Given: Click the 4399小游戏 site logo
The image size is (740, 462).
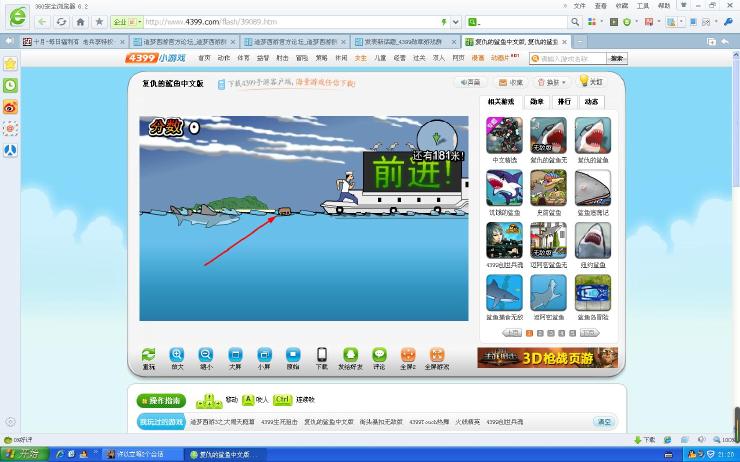Looking at the screenshot, I should click(156, 58).
